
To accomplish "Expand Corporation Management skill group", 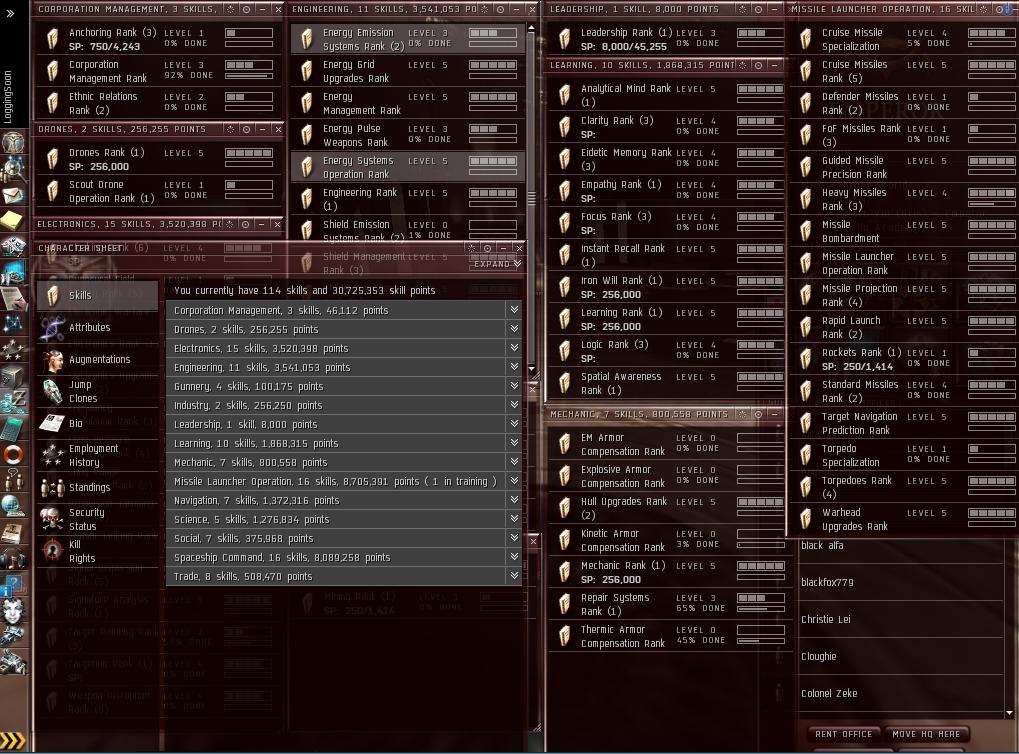I will [x=514, y=310].
